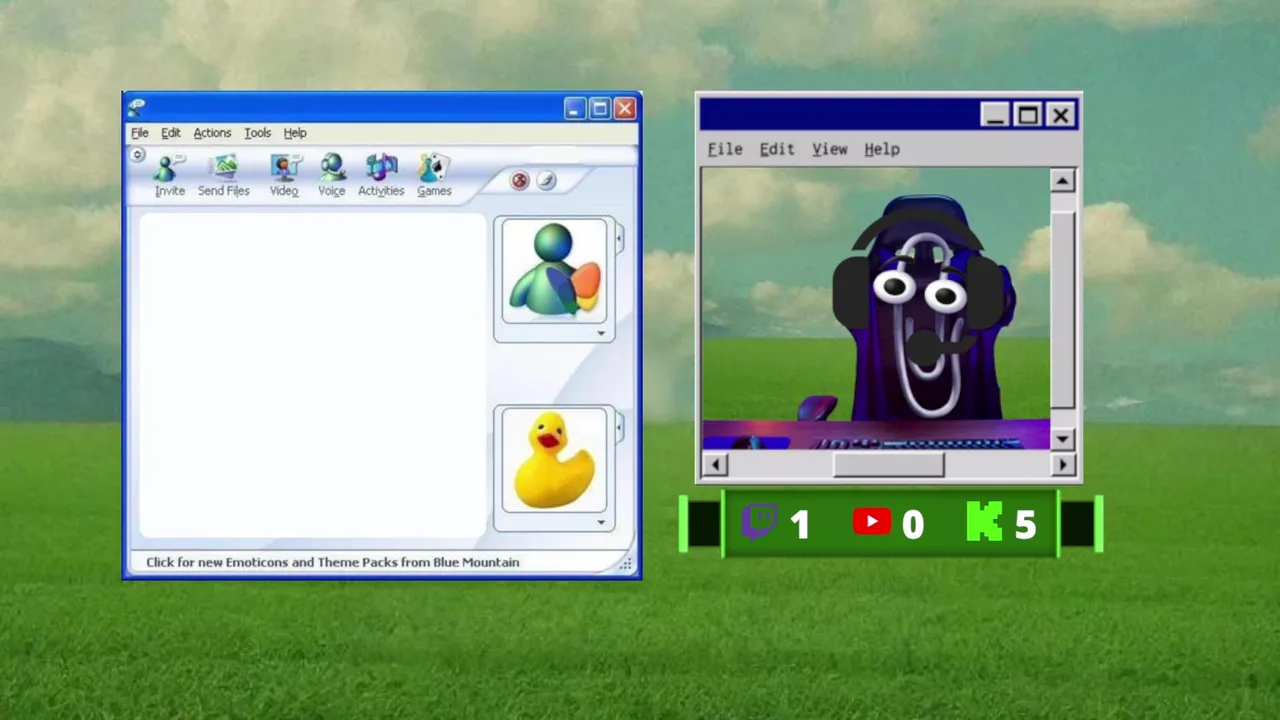Minimize the Clippy window

coord(994,115)
